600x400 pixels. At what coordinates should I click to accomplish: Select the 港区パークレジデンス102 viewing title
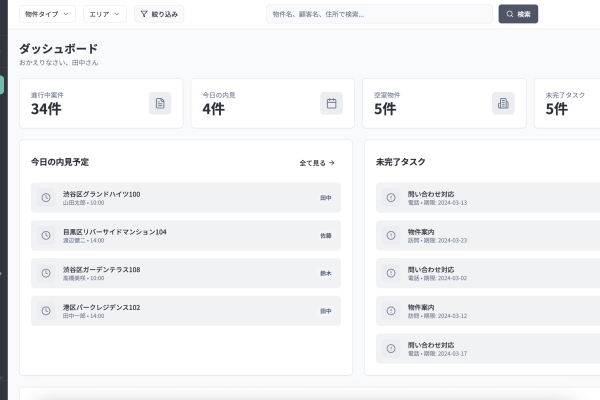point(101,307)
